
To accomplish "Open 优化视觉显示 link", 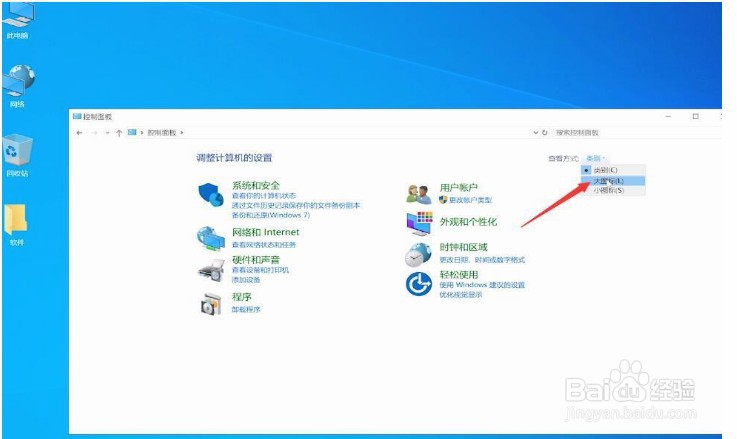I will click(x=461, y=295).
